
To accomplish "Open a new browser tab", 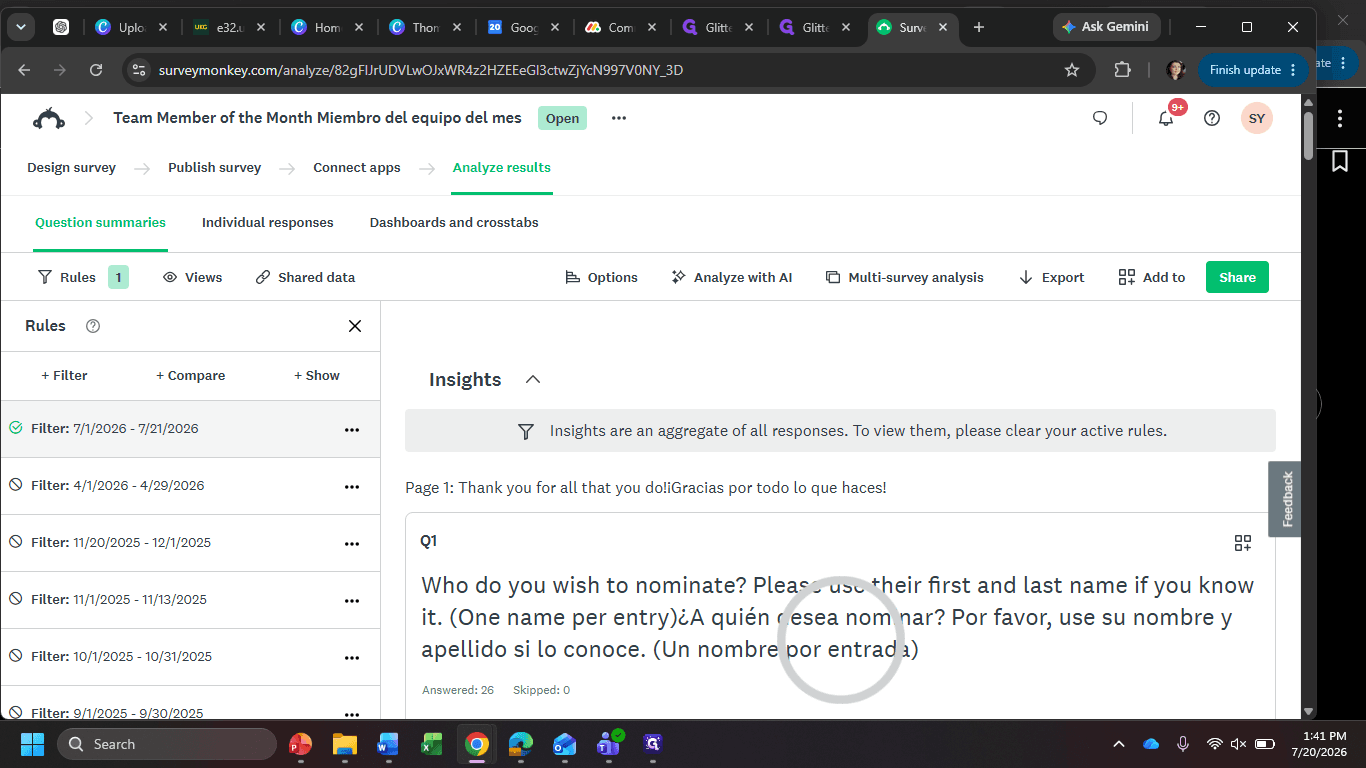I will click(979, 27).
